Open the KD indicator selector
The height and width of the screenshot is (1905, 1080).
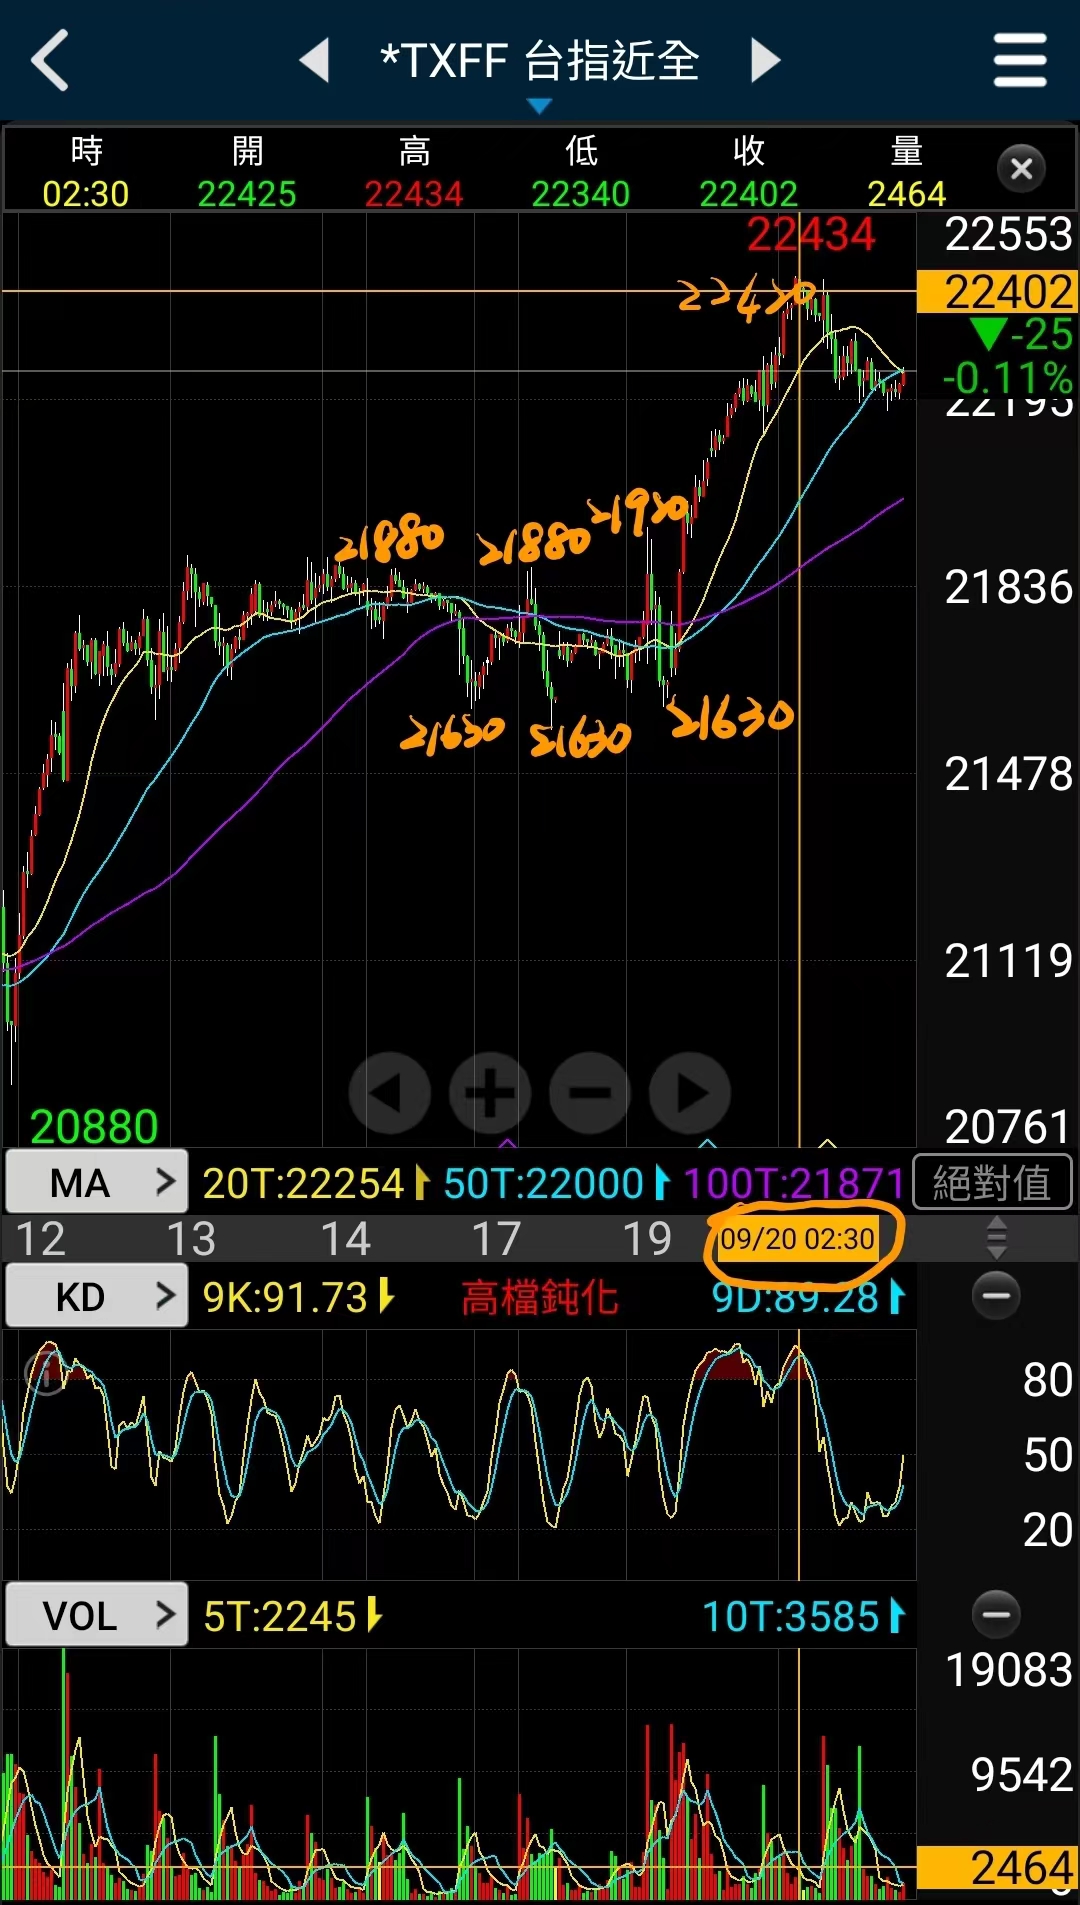97,1297
